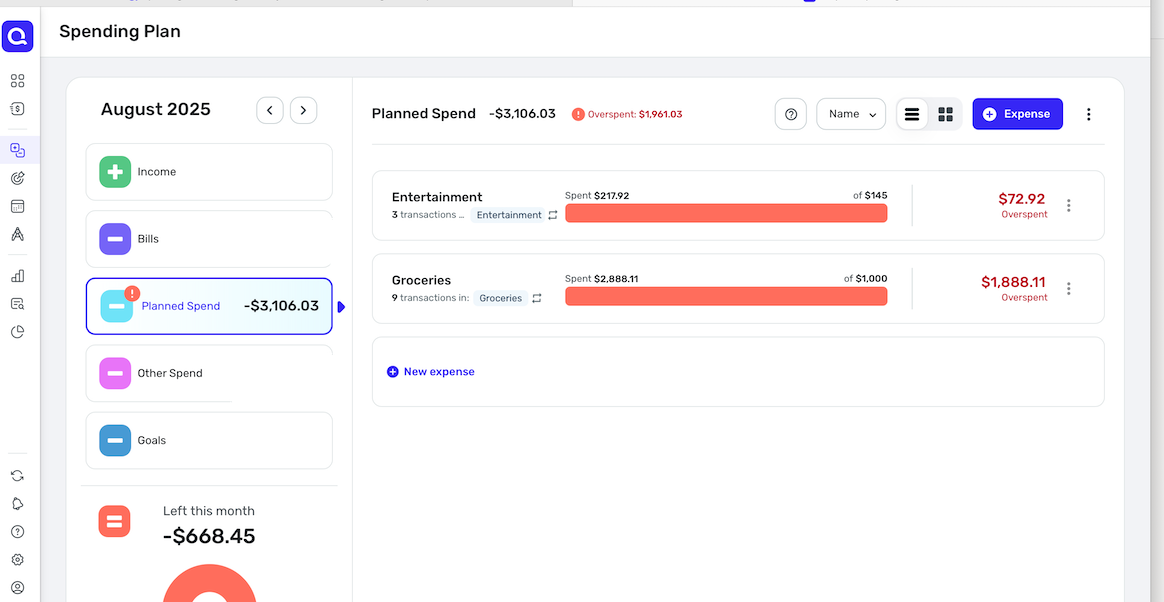Open the settings gear icon

(18, 560)
